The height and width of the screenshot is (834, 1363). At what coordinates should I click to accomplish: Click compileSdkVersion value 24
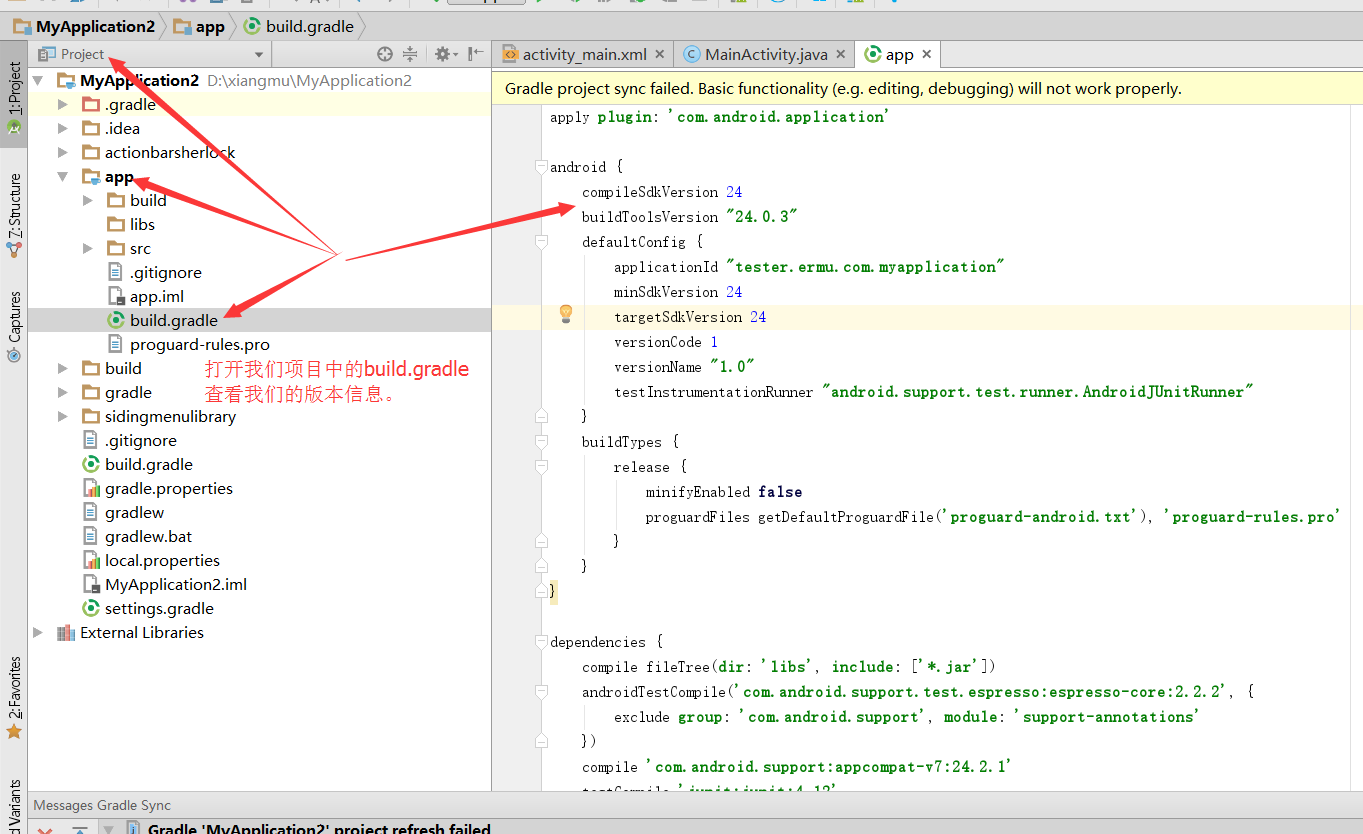point(734,192)
